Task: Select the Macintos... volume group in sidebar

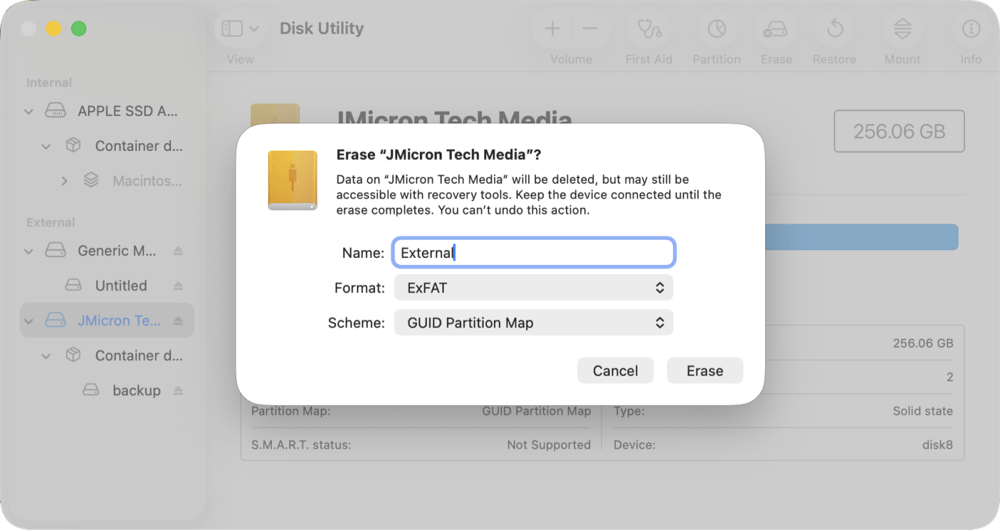Action: 147,181
